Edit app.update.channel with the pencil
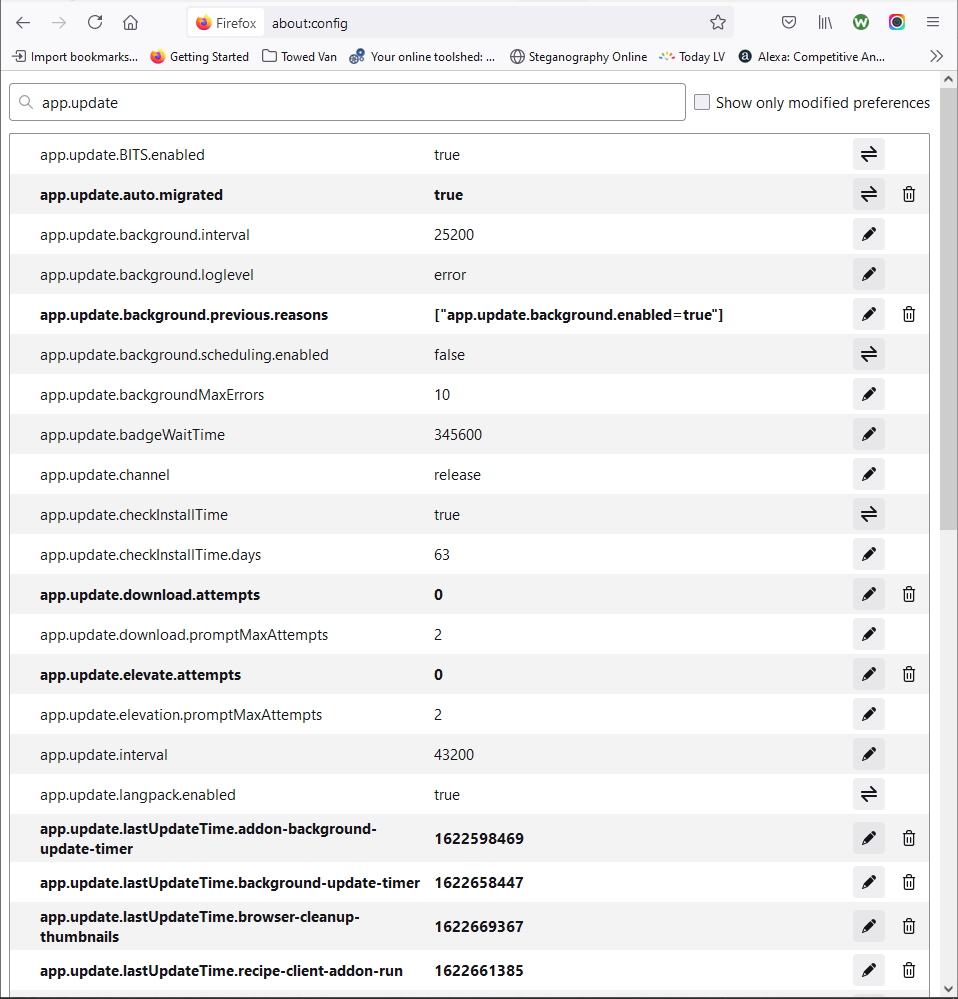Screen dimensions: 958x999 tap(868, 474)
